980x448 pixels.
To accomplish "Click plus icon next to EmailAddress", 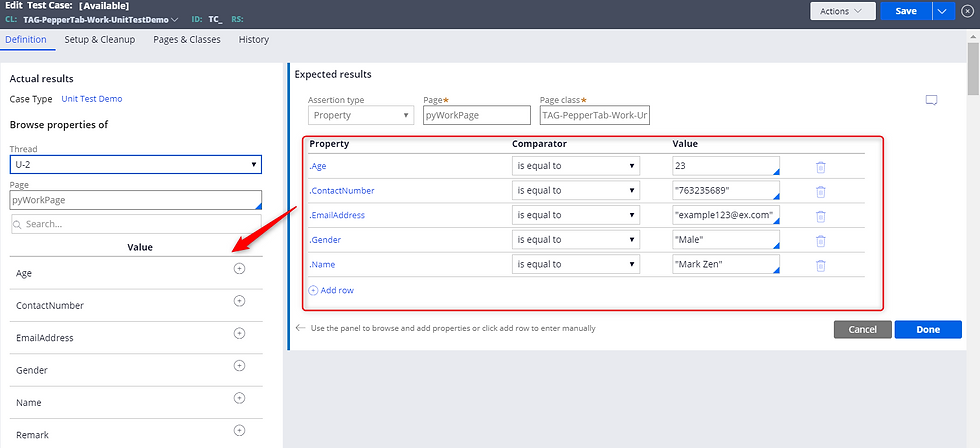I will click(239, 334).
